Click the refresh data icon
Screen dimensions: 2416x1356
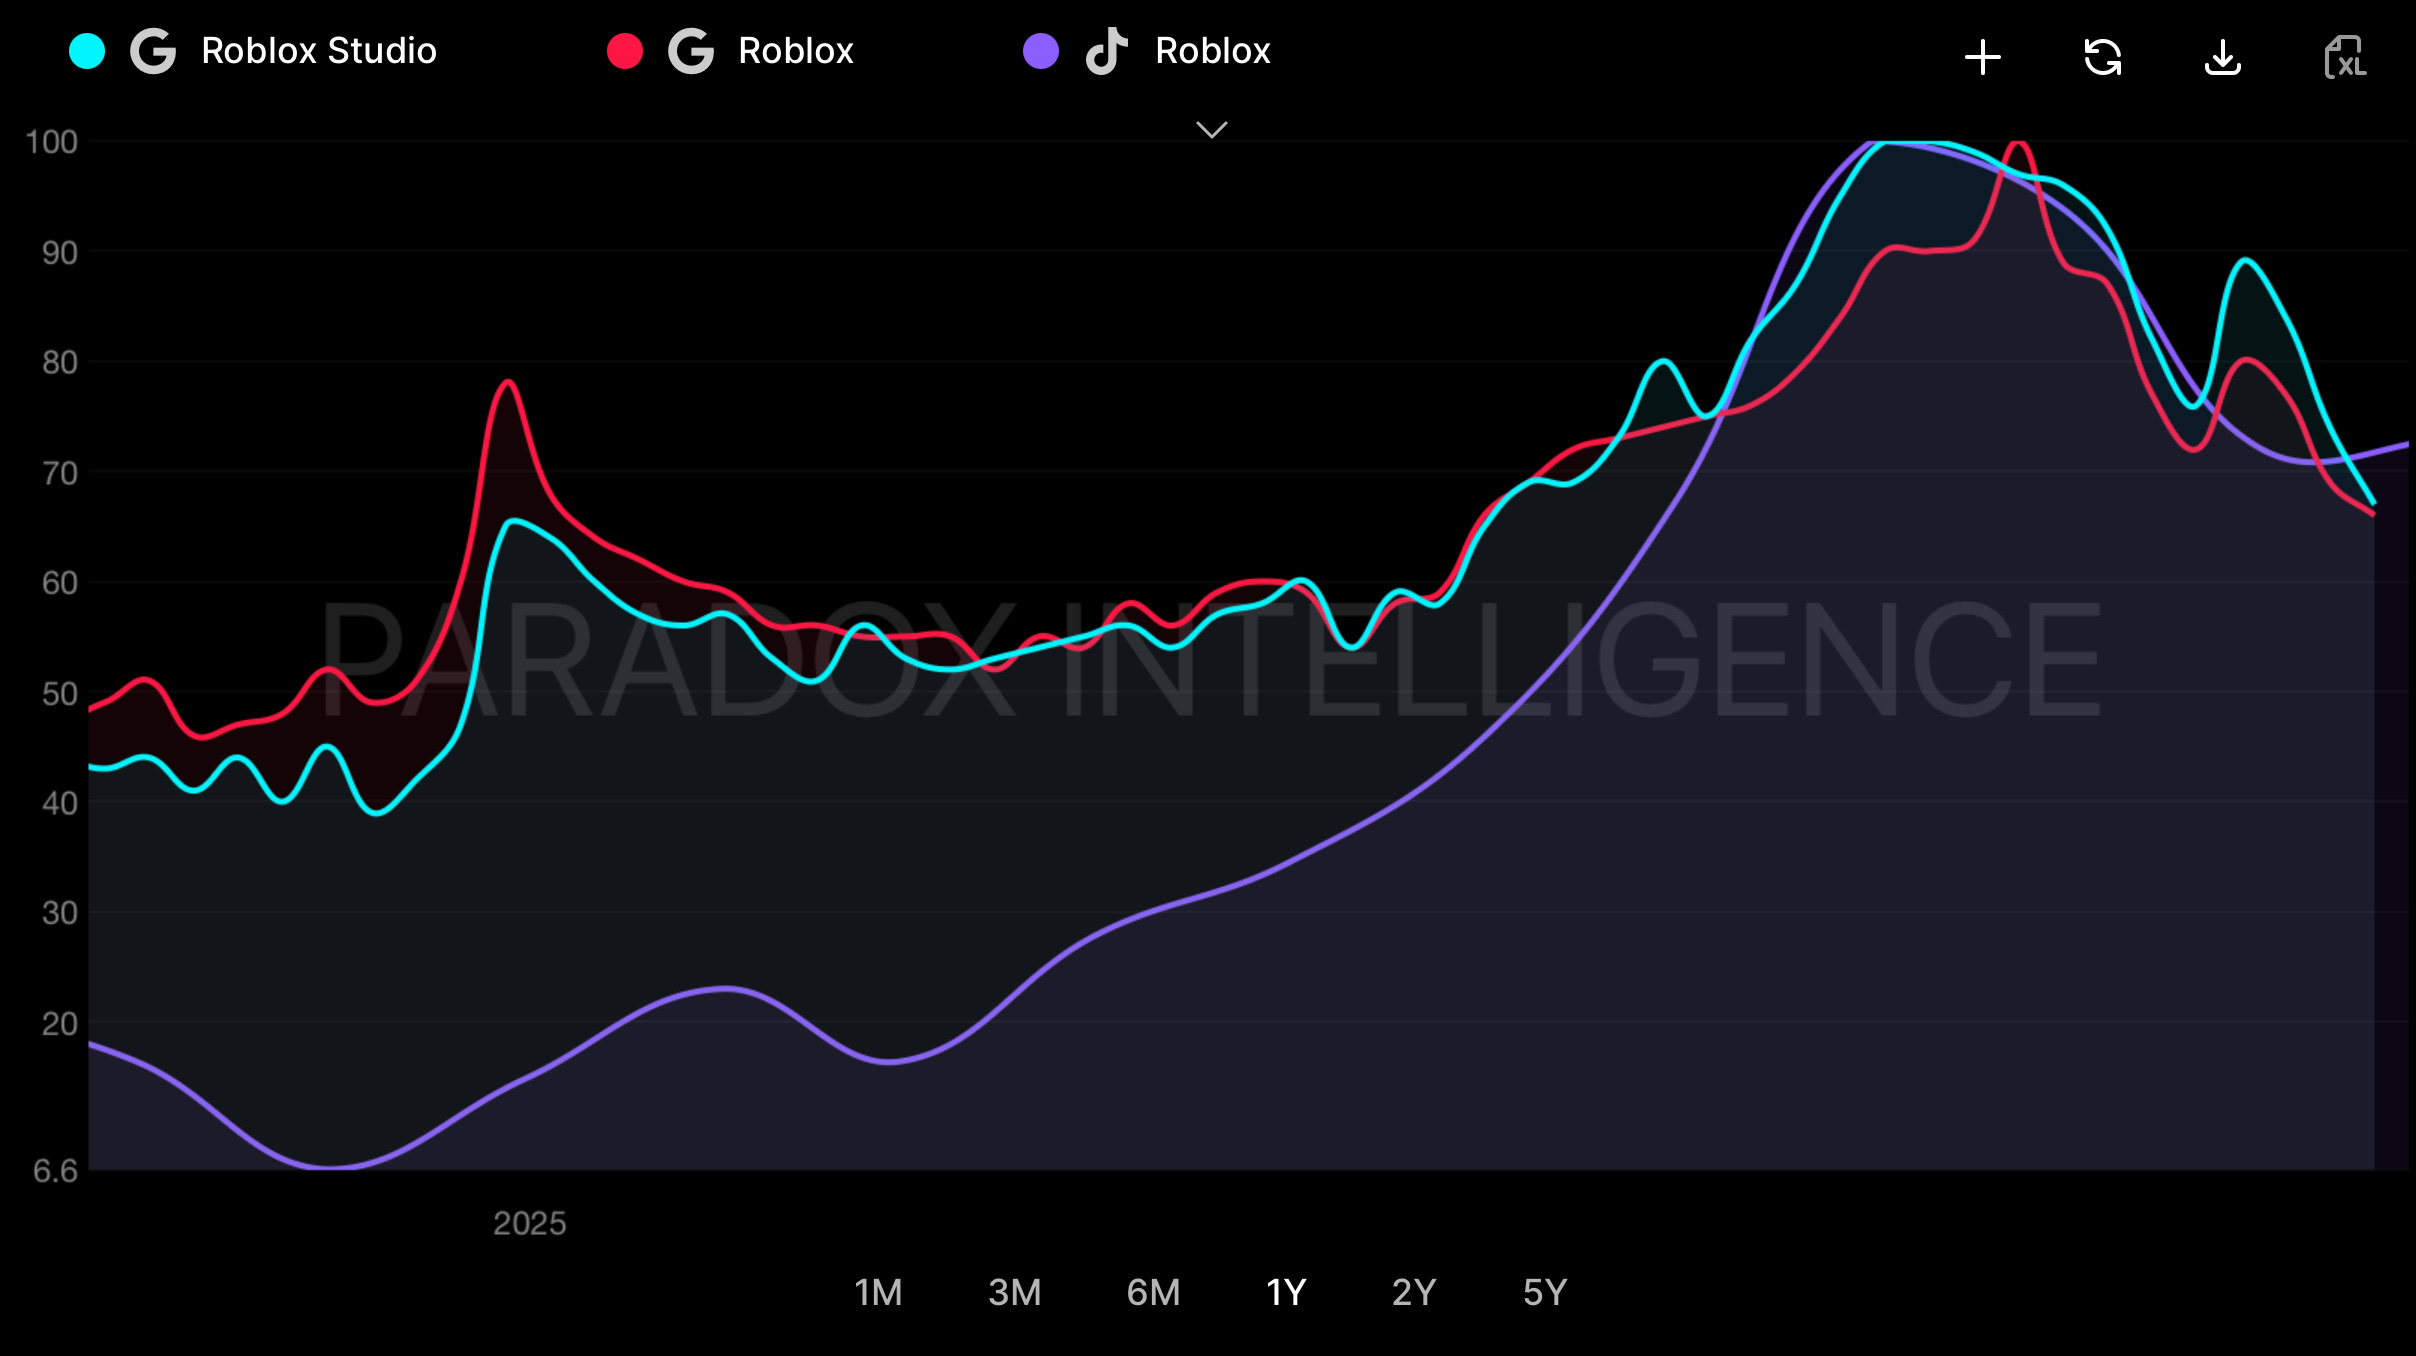[2102, 57]
